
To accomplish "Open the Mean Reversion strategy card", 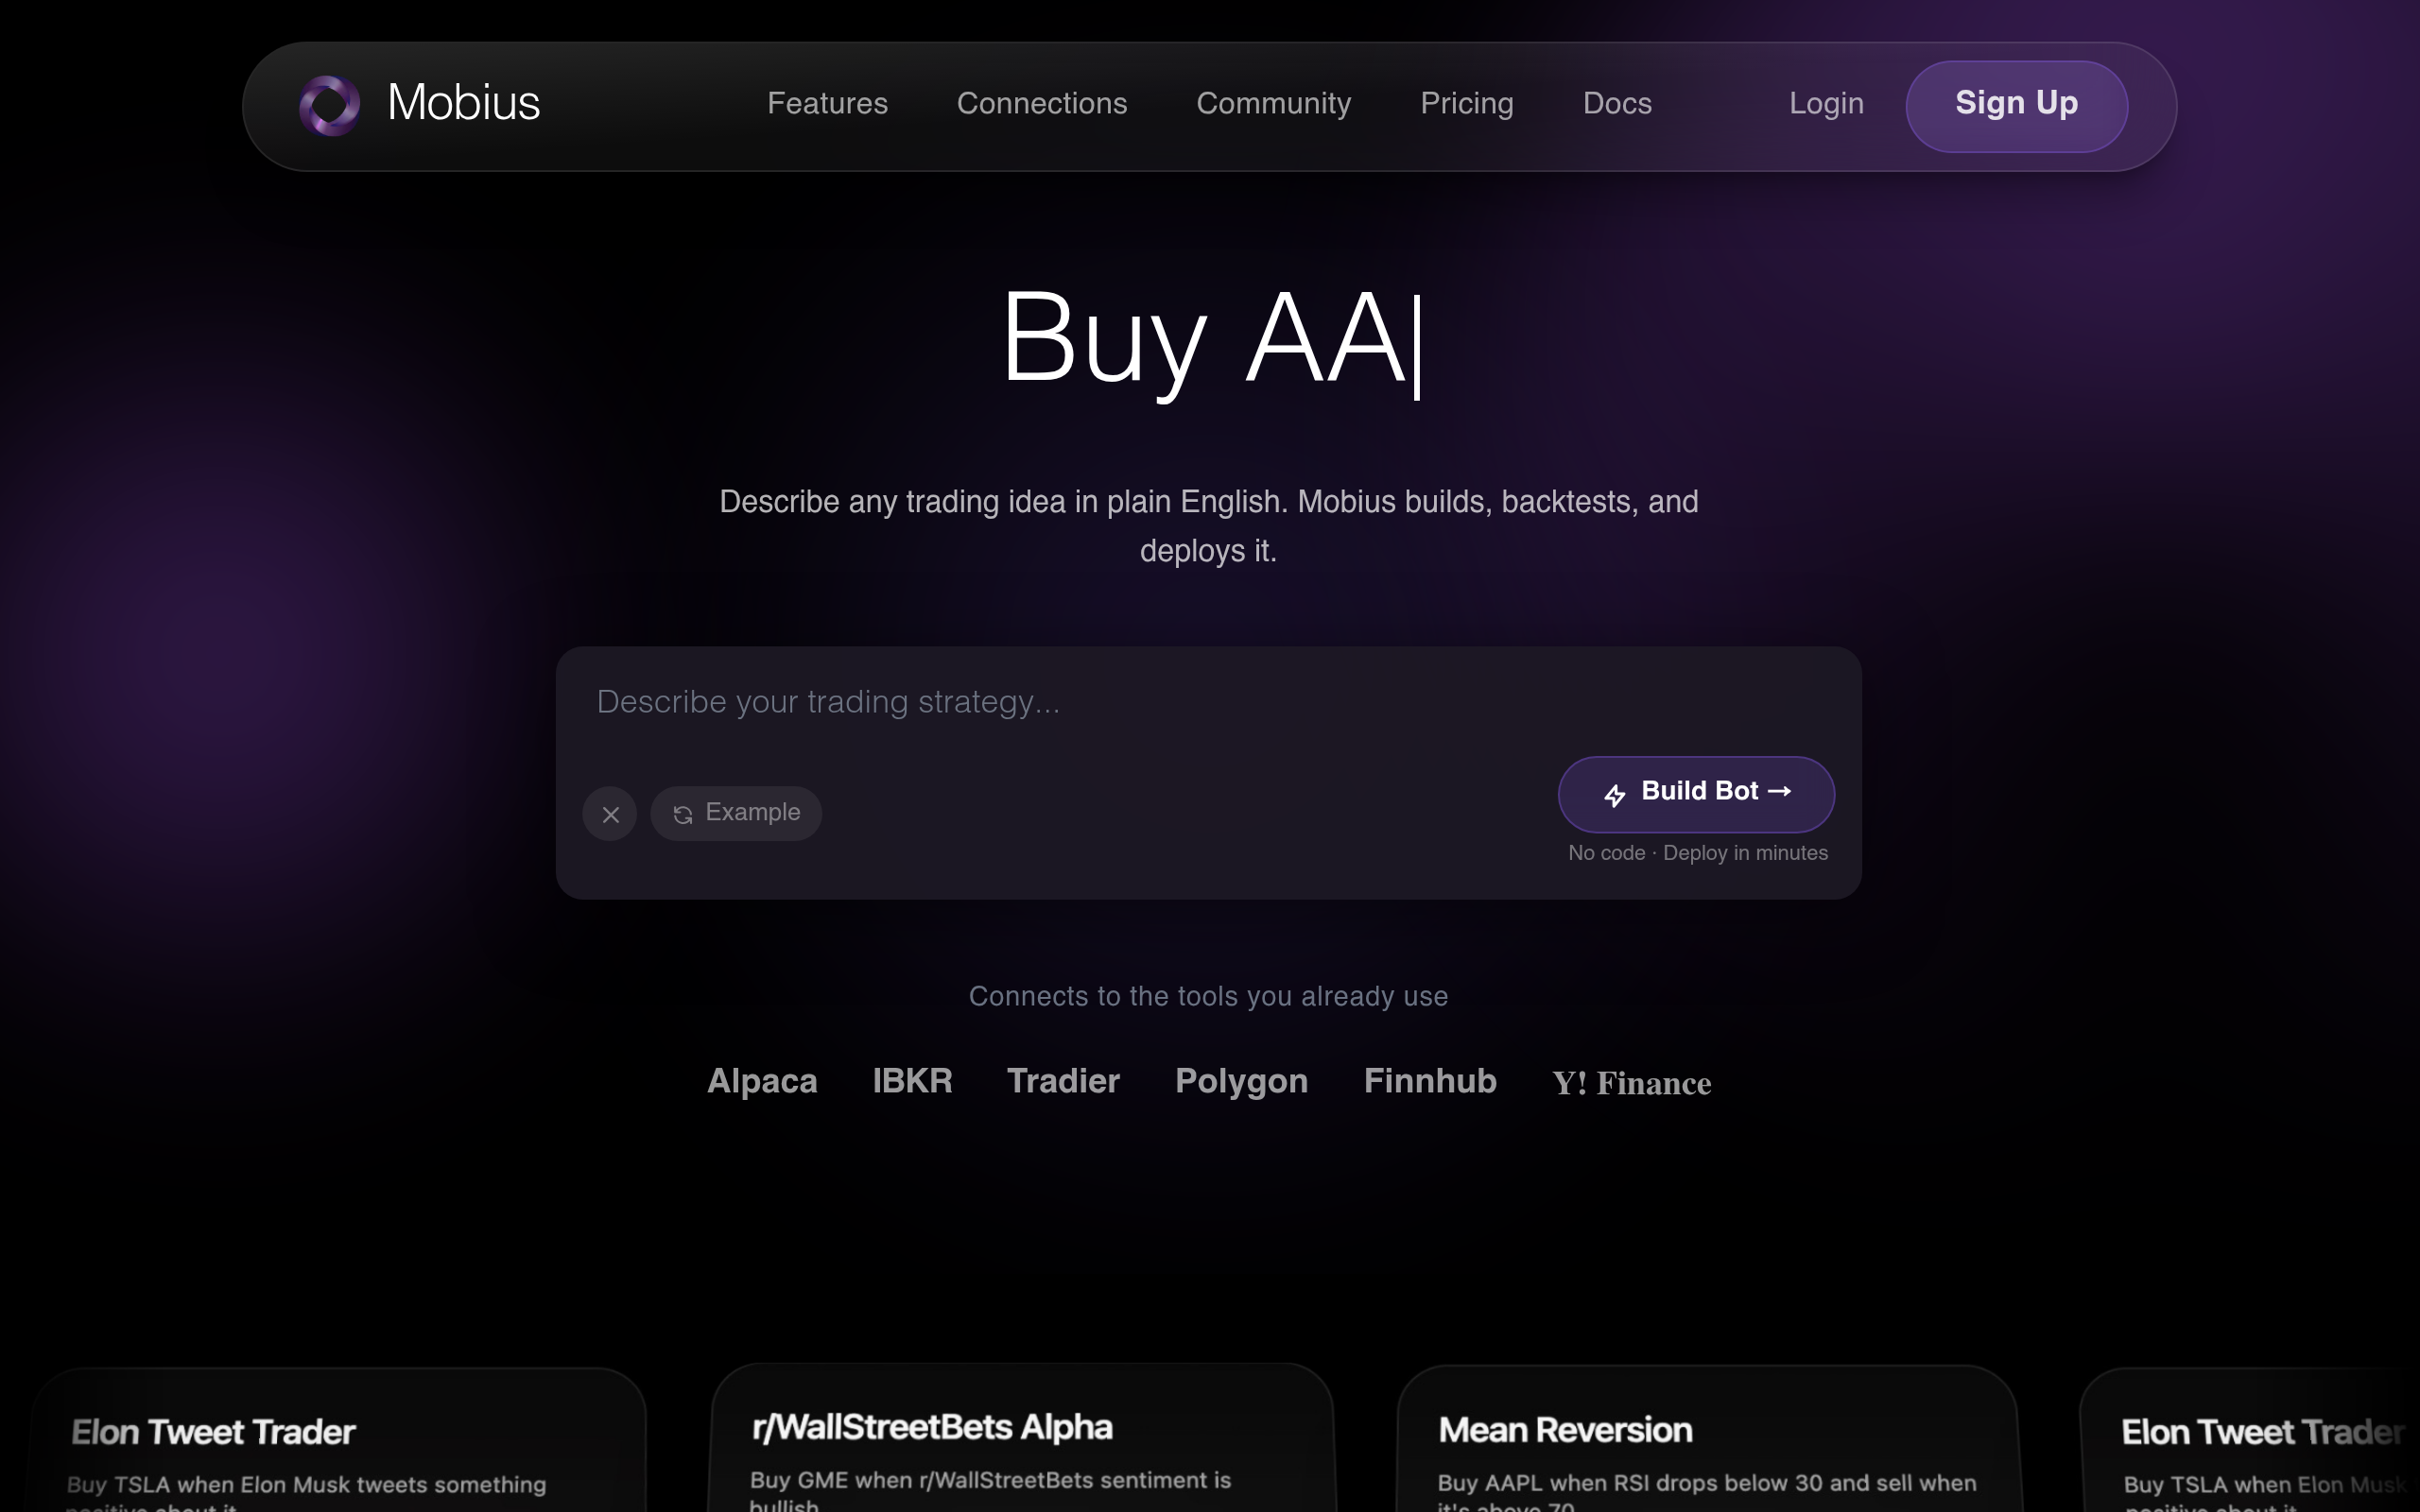I will [1708, 1440].
